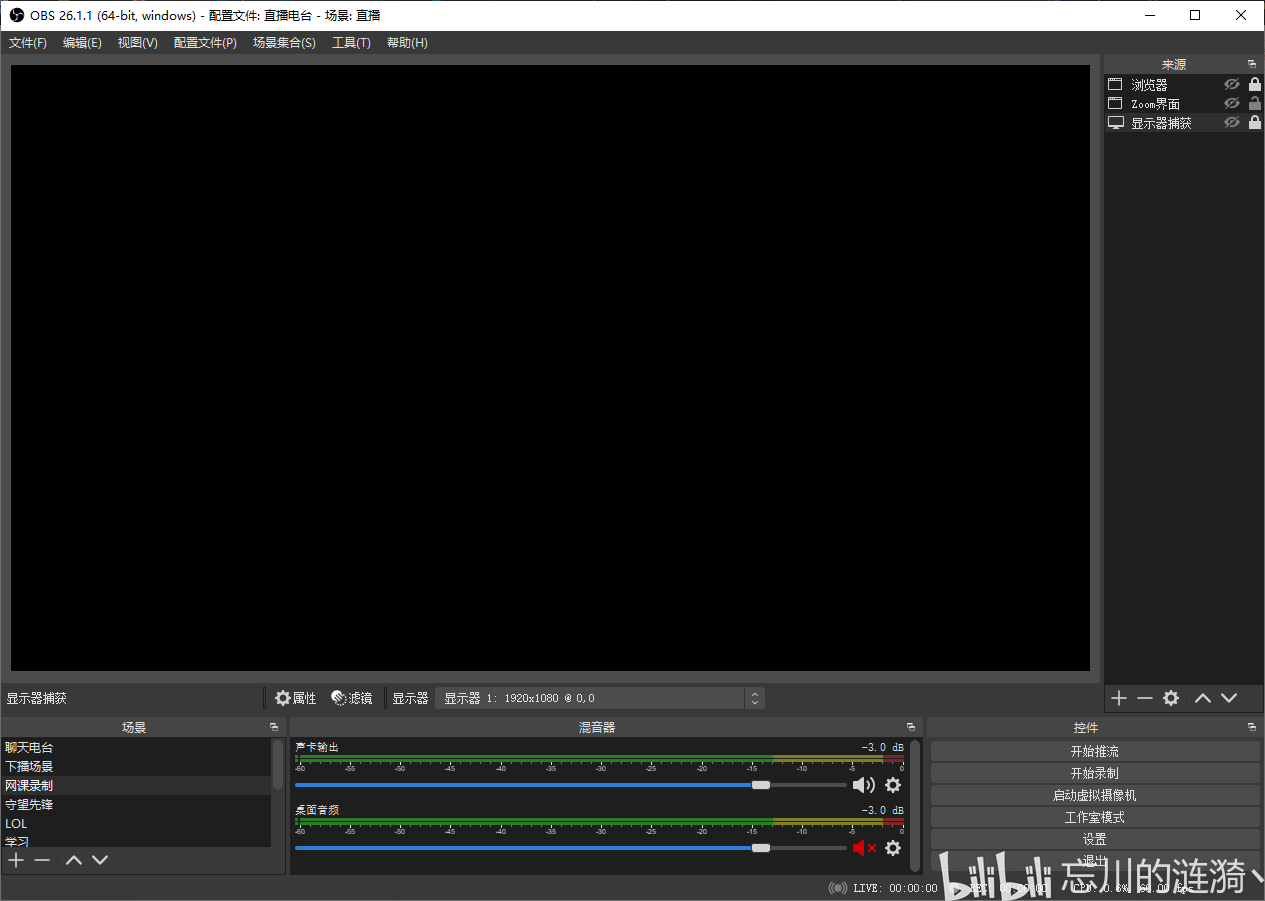Toggle visibility of 显示器捕获 source
Screen dimensions: 1265x901
[1232, 123]
